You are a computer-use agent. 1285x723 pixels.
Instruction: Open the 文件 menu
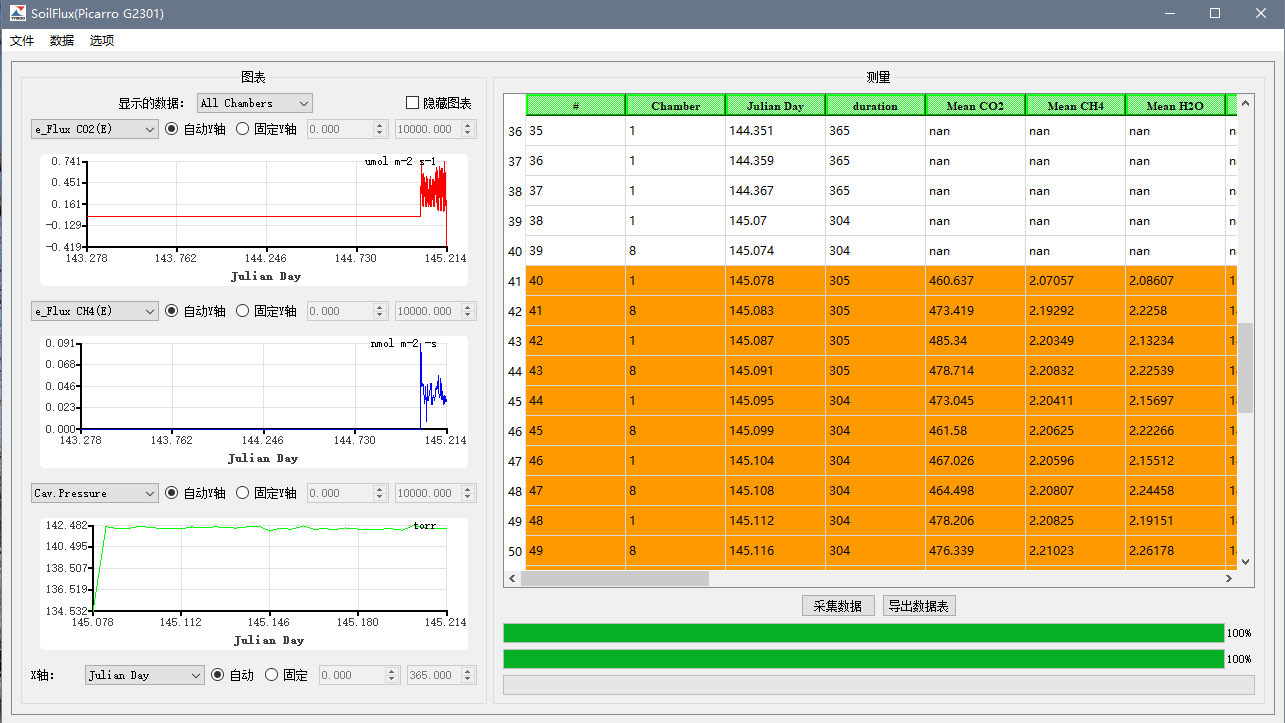[x=22, y=41]
